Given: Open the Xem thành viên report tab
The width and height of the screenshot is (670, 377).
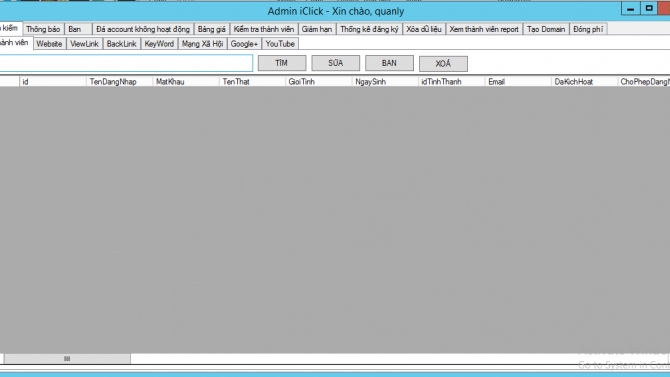Looking at the screenshot, I should [x=484, y=29].
